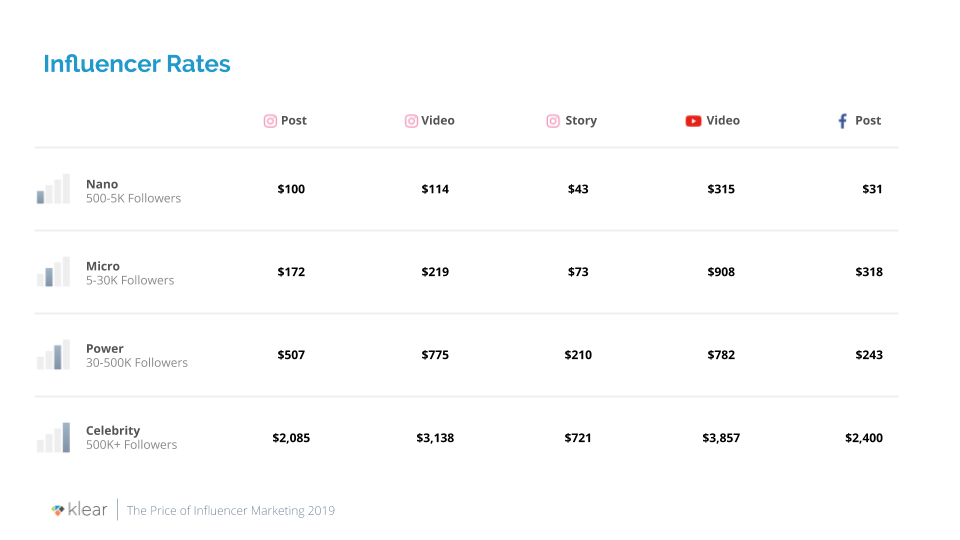Image resolution: width=960 pixels, height=540 pixels.
Task: Click the footer text Price of Influencer Marketing 2019
Action: [x=231, y=511]
